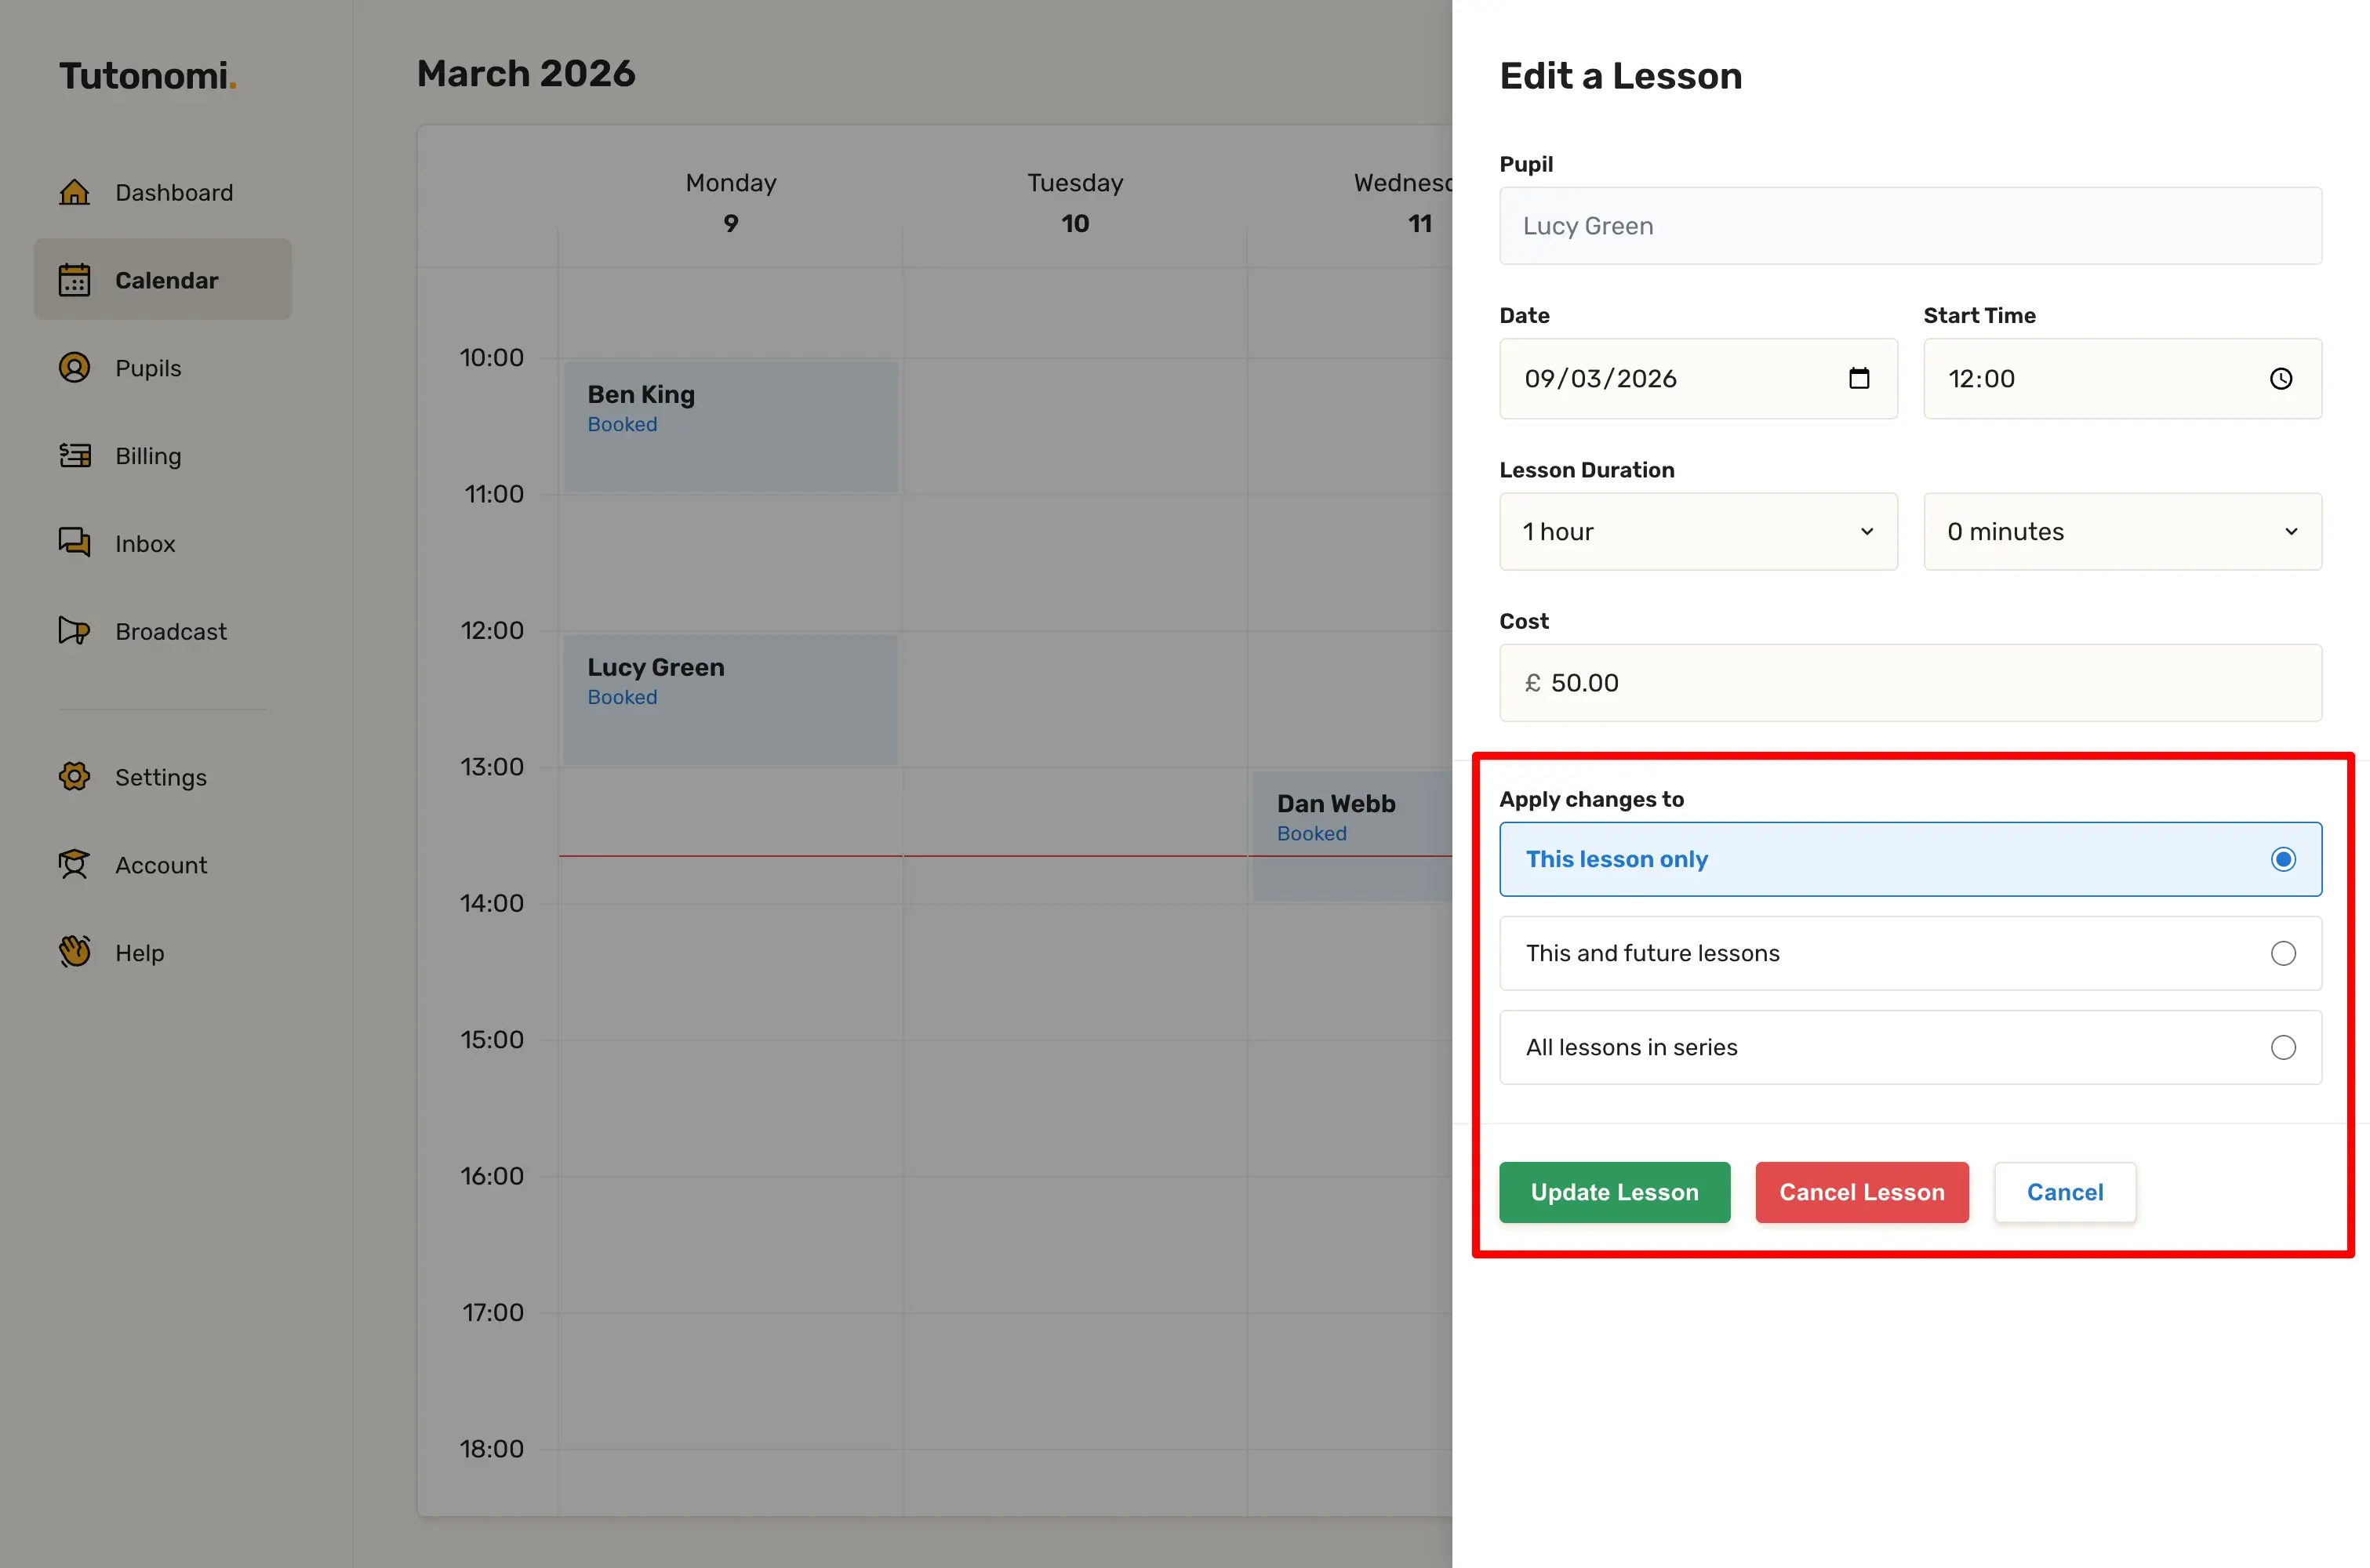Click the Help waving hand icon

coord(74,952)
